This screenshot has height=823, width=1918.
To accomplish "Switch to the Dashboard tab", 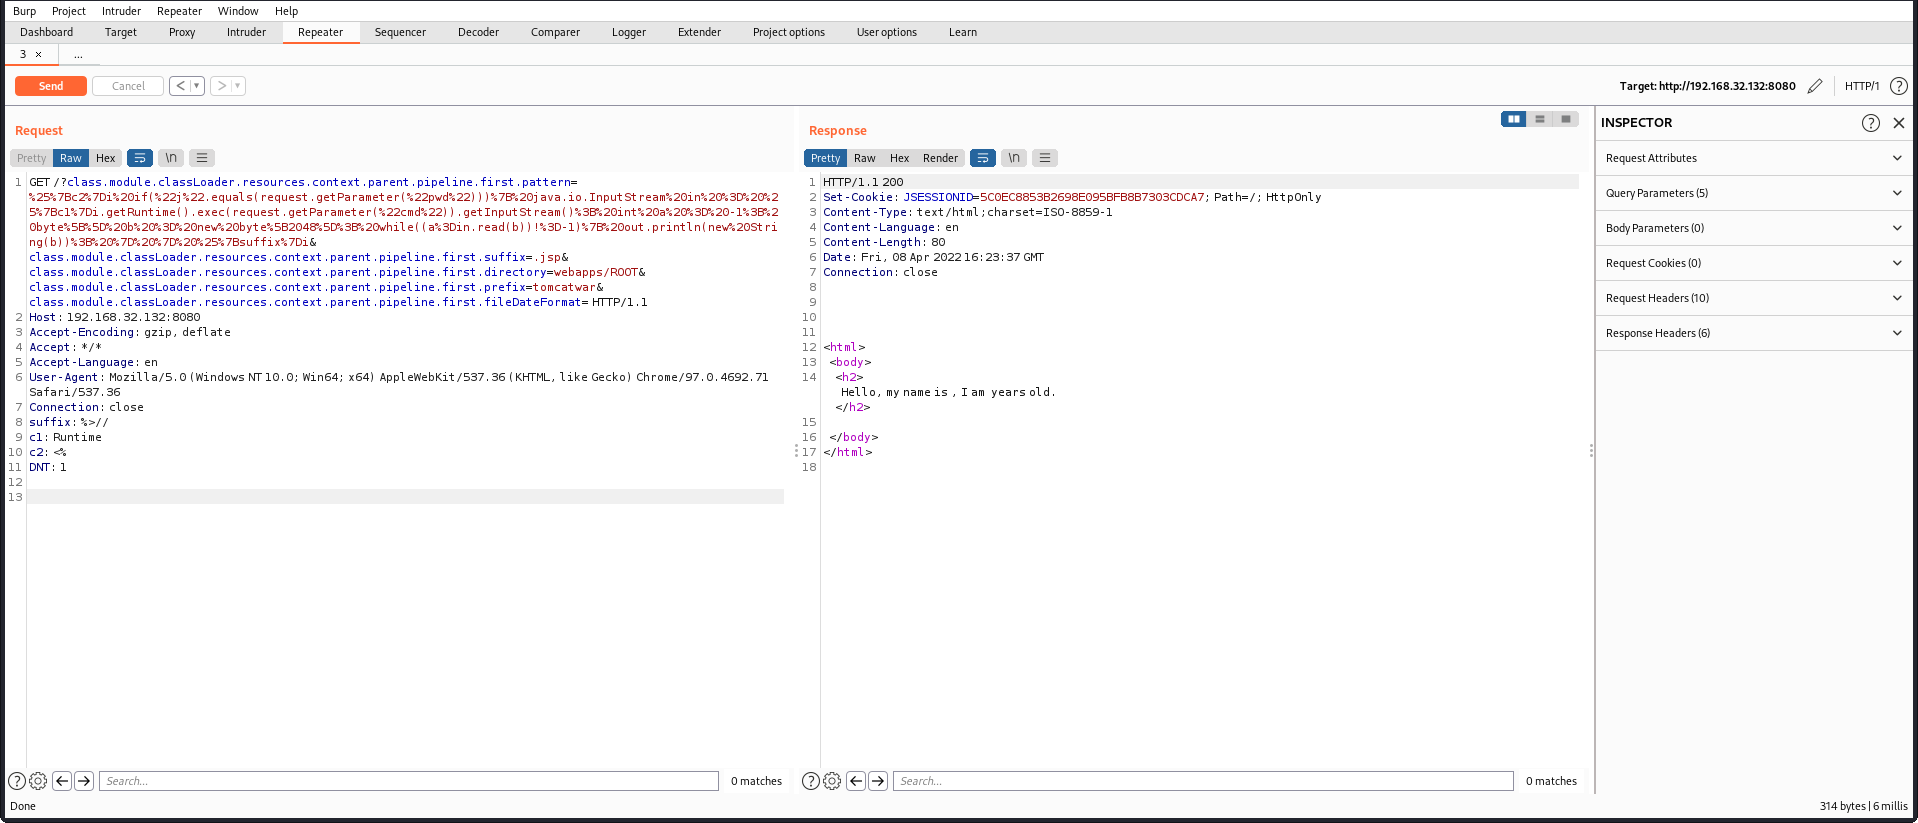I will click(x=47, y=32).
